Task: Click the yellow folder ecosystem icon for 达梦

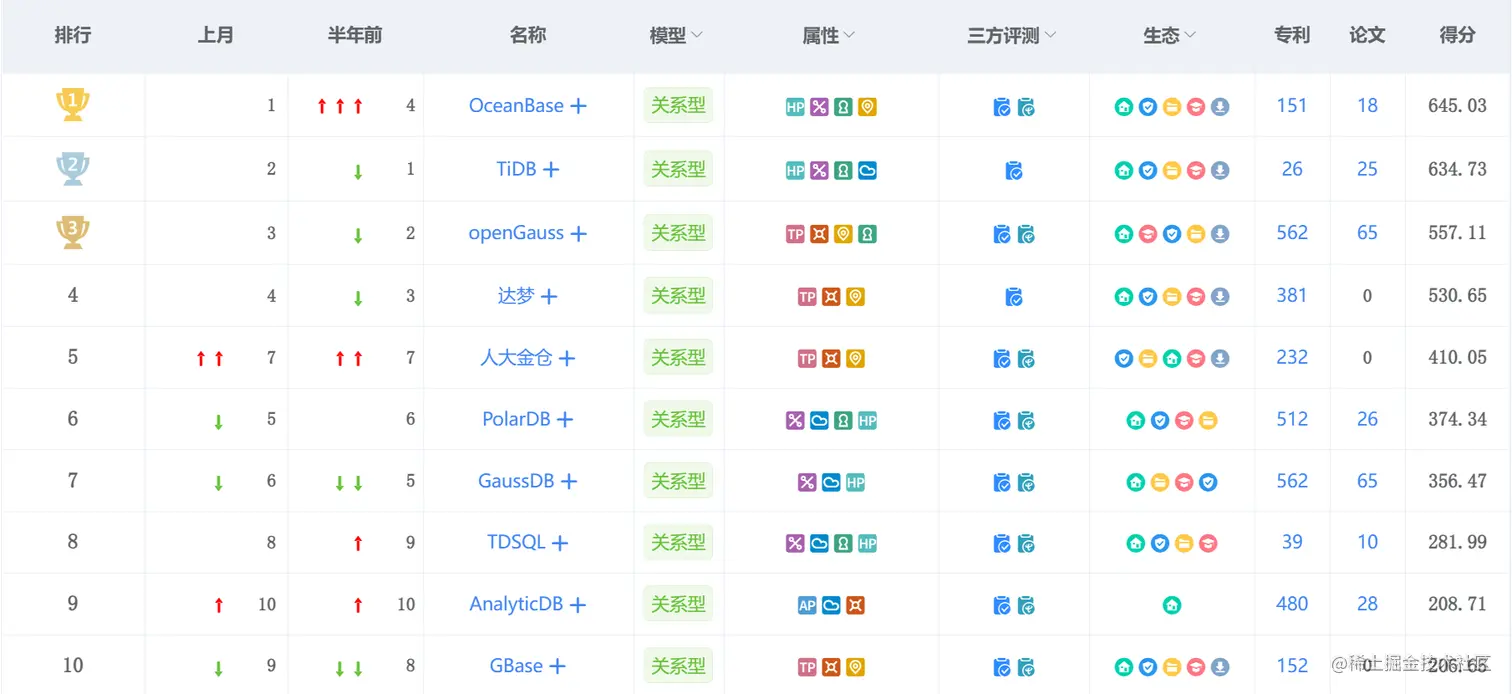Action: pos(1172,297)
